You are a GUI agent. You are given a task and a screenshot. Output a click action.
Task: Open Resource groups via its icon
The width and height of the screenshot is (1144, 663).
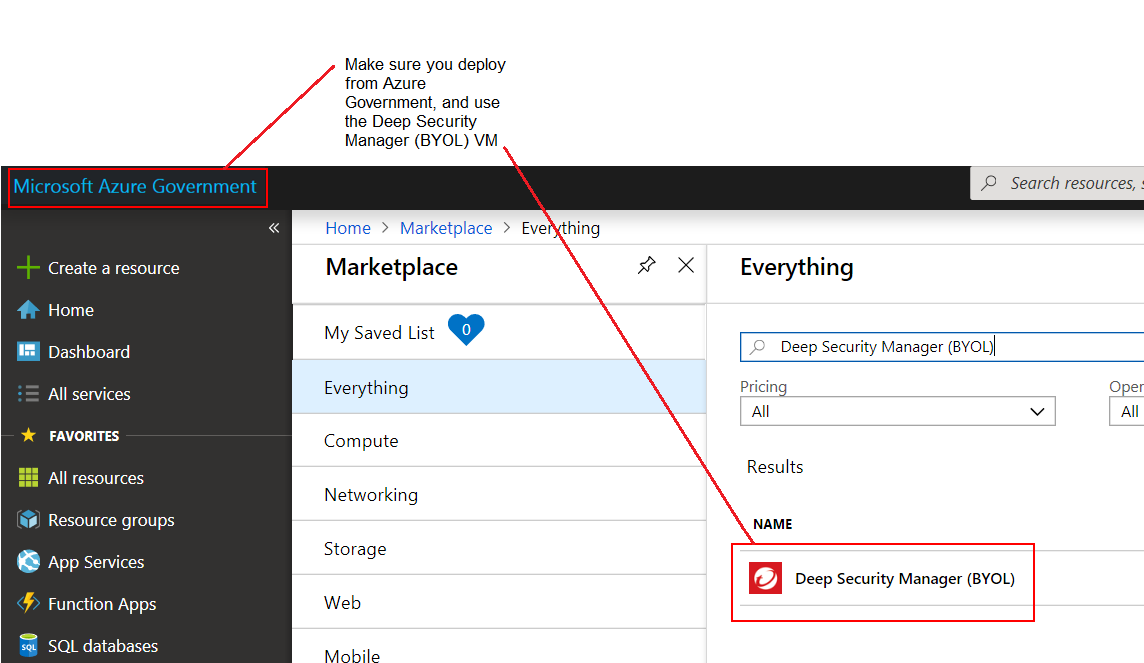point(30,519)
